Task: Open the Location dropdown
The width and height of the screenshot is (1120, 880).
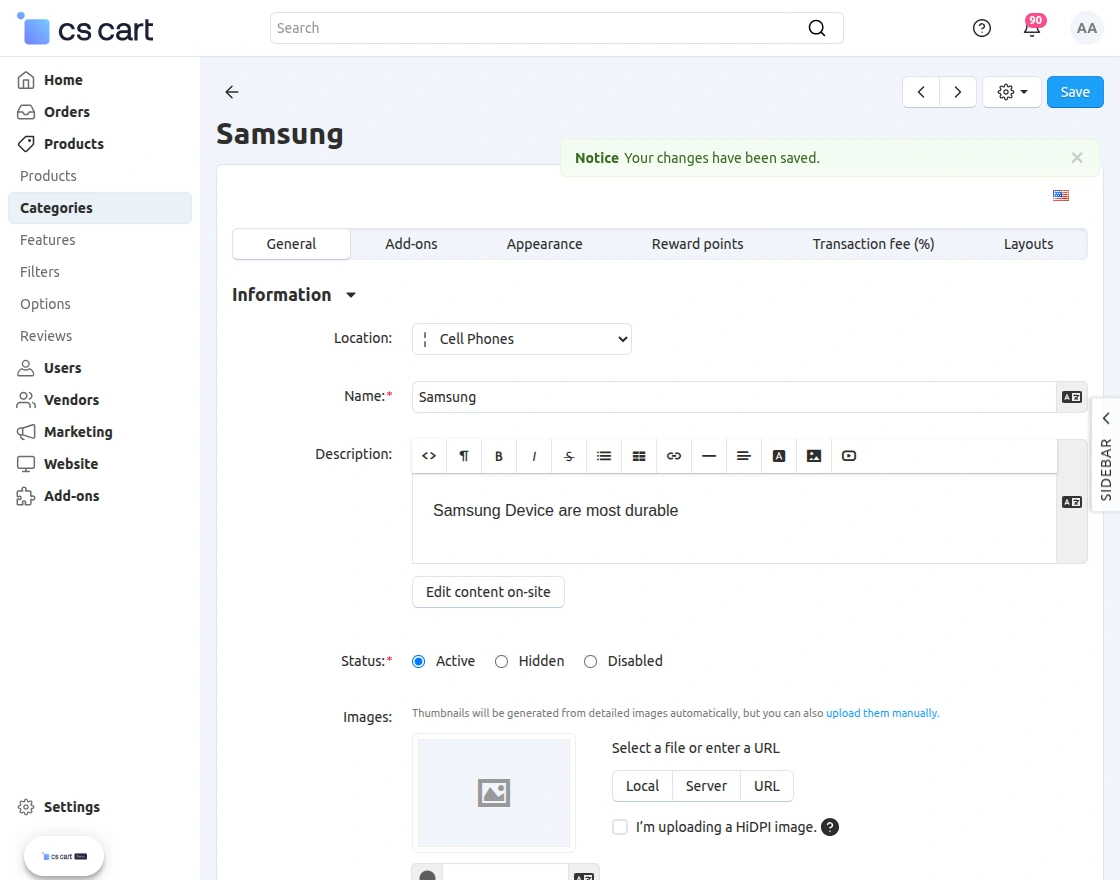Action: point(522,339)
